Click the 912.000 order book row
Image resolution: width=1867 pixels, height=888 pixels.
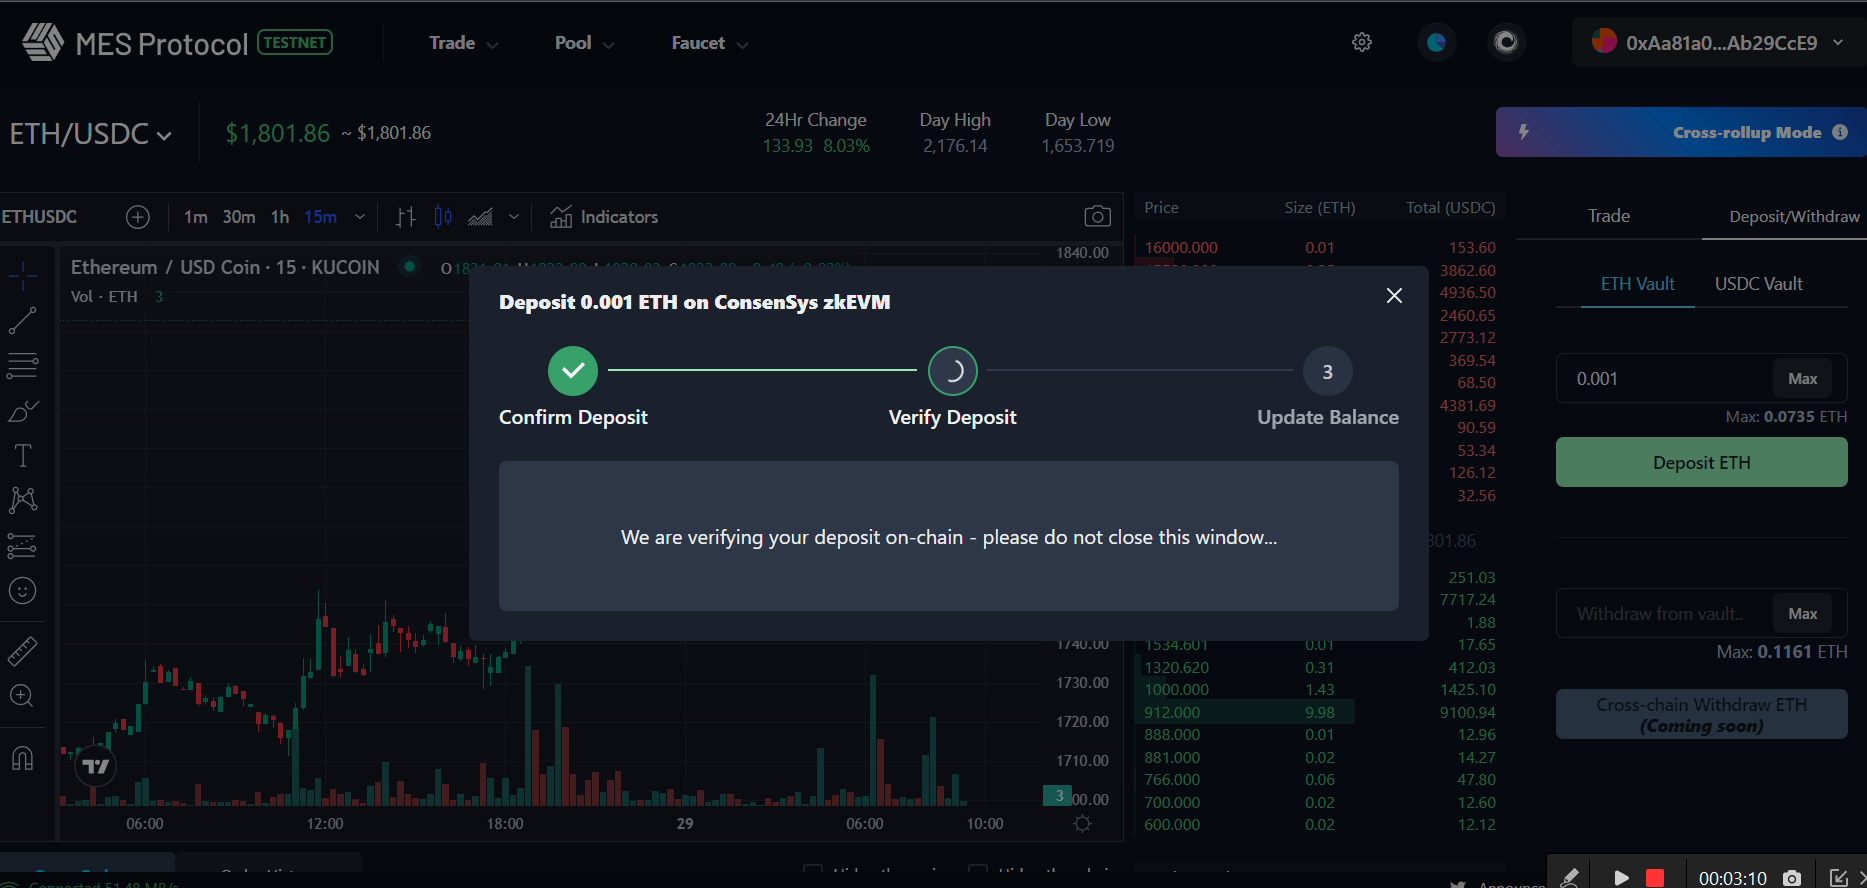tap(1320, 713)
